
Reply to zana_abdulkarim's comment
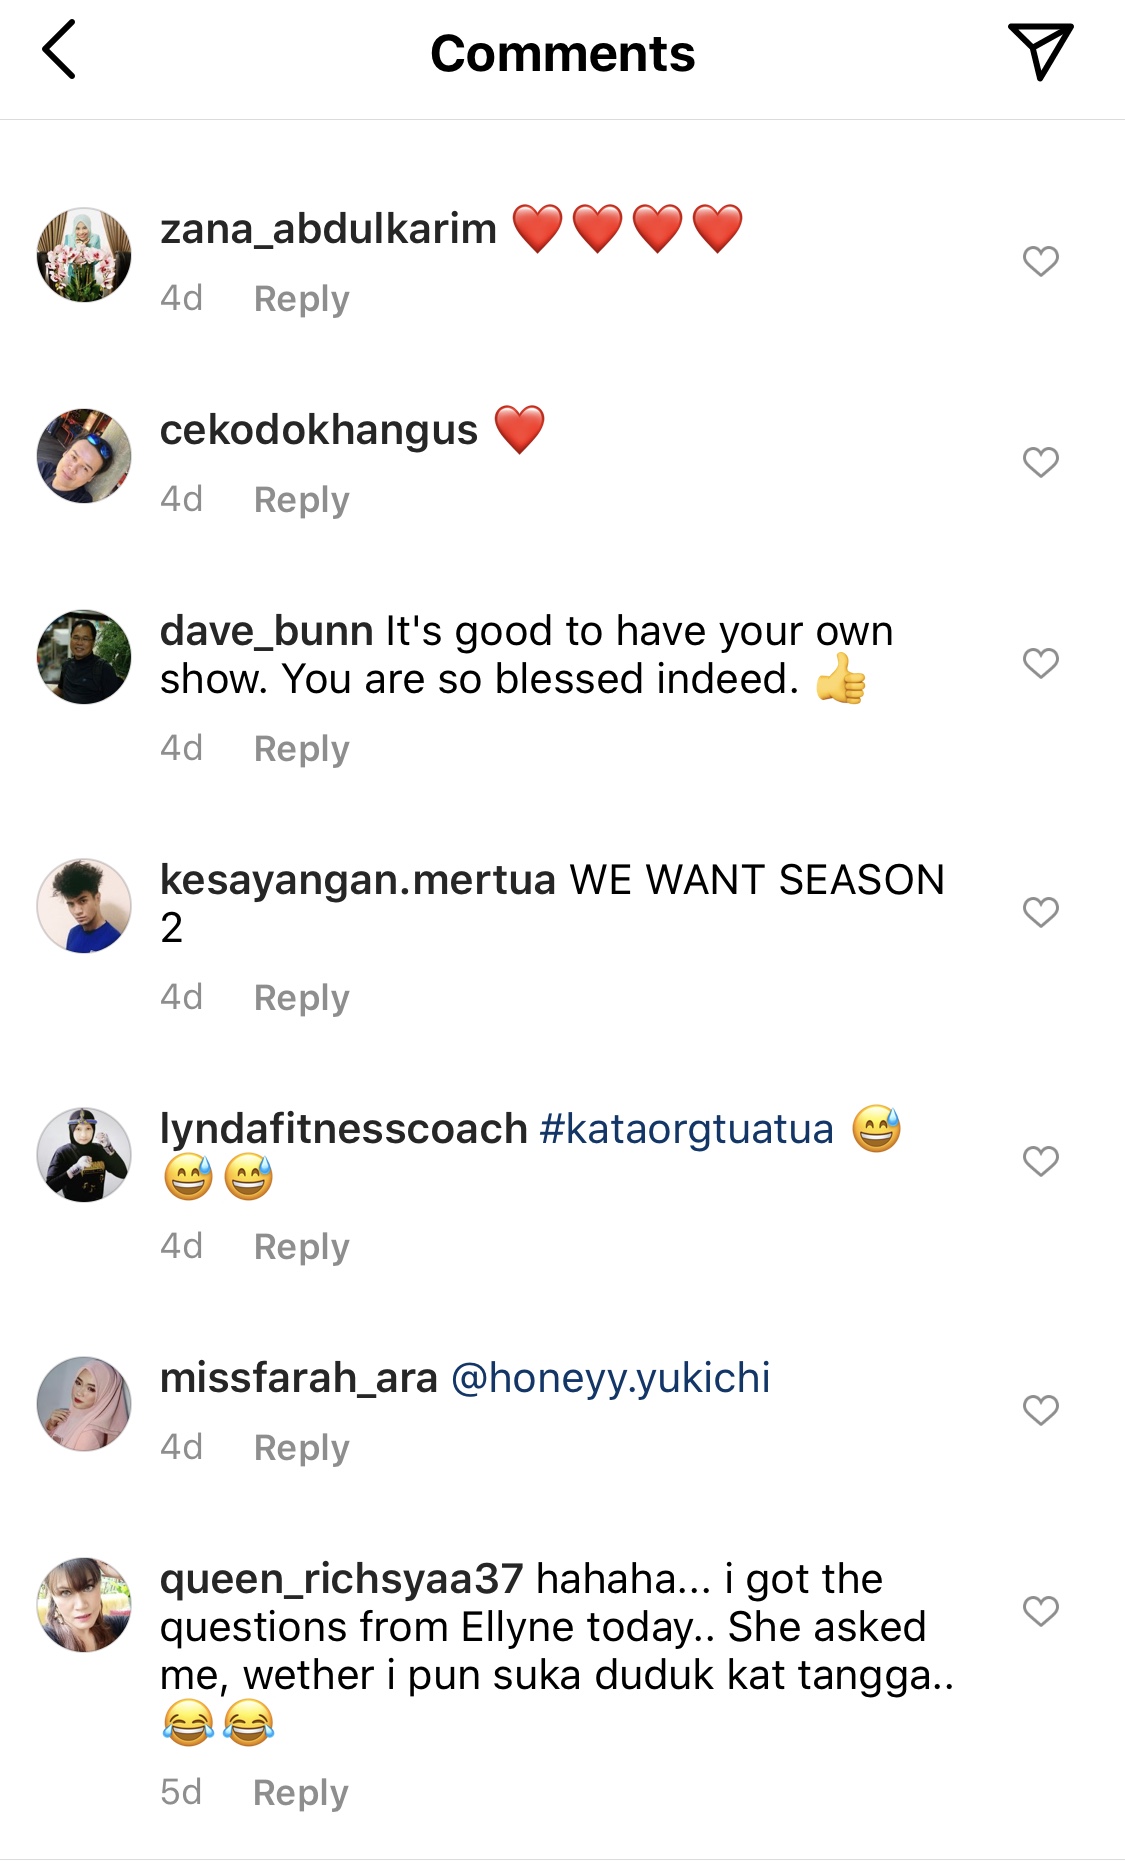click(301, 299)
